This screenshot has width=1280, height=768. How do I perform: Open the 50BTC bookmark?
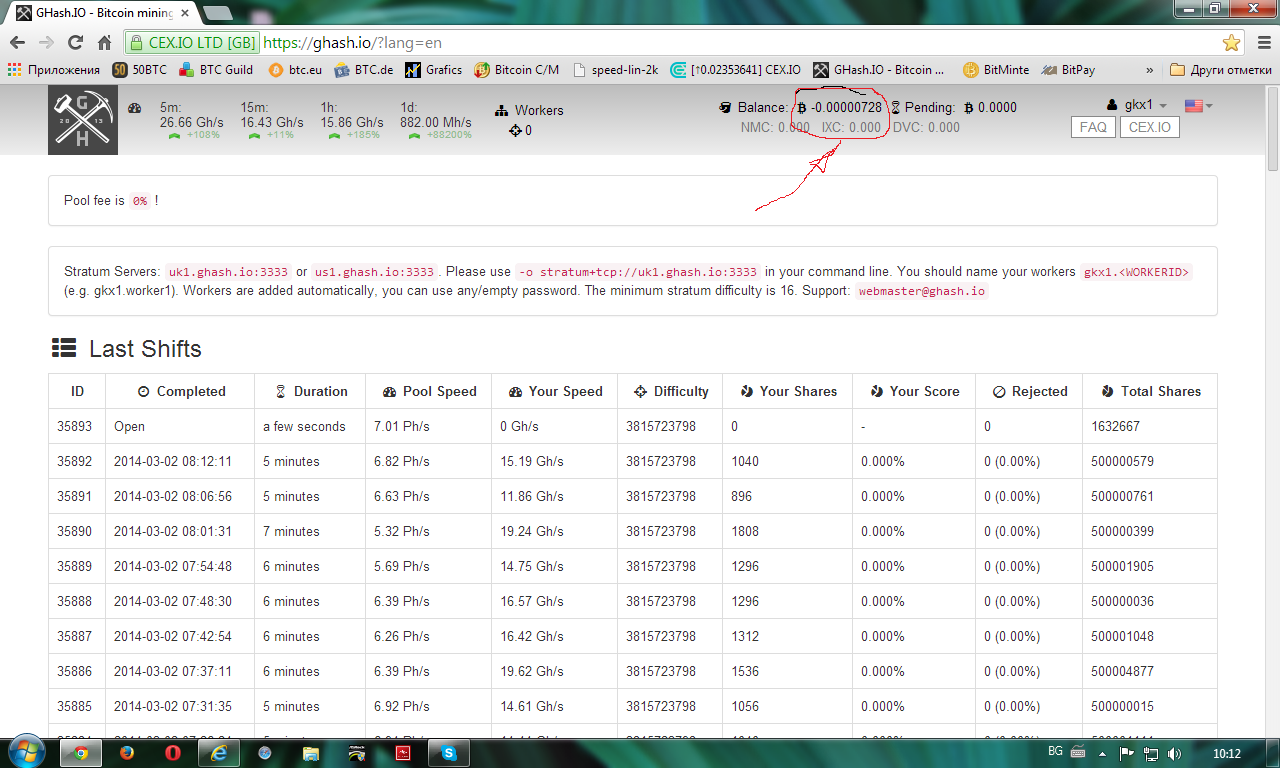tap(140, 70)
